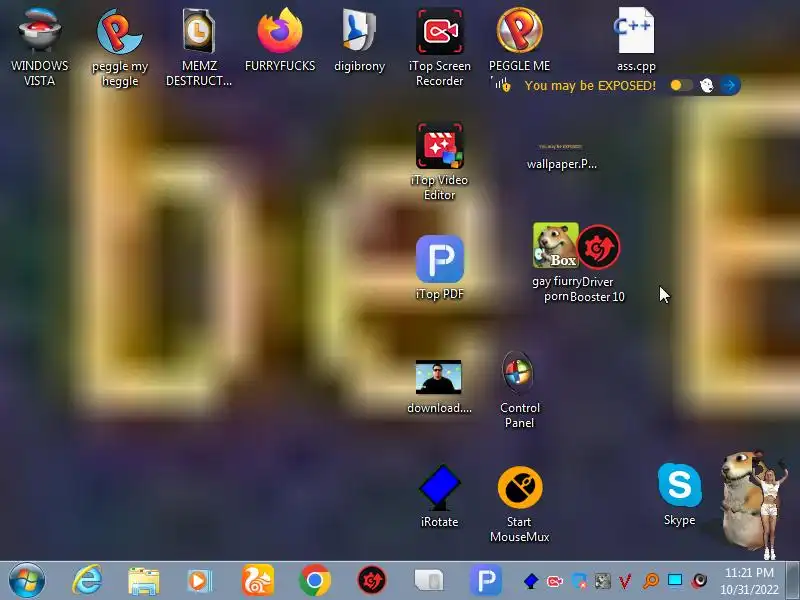Viewport: 800px width, 600px height.
Task: Select the hamster Box desktop icon
Action: coord(555,245)
